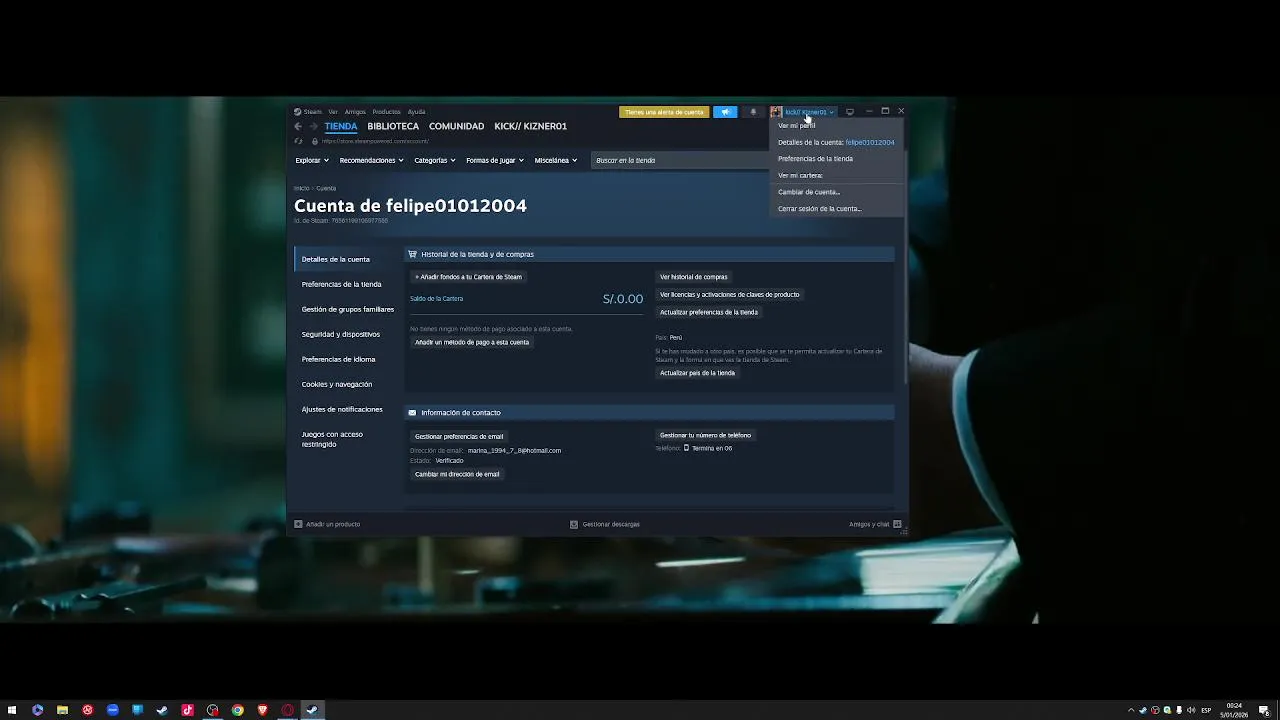Click Actualizar preferencias de la tienda
The width and height of the screenshot is (1280, 720).
709,312
